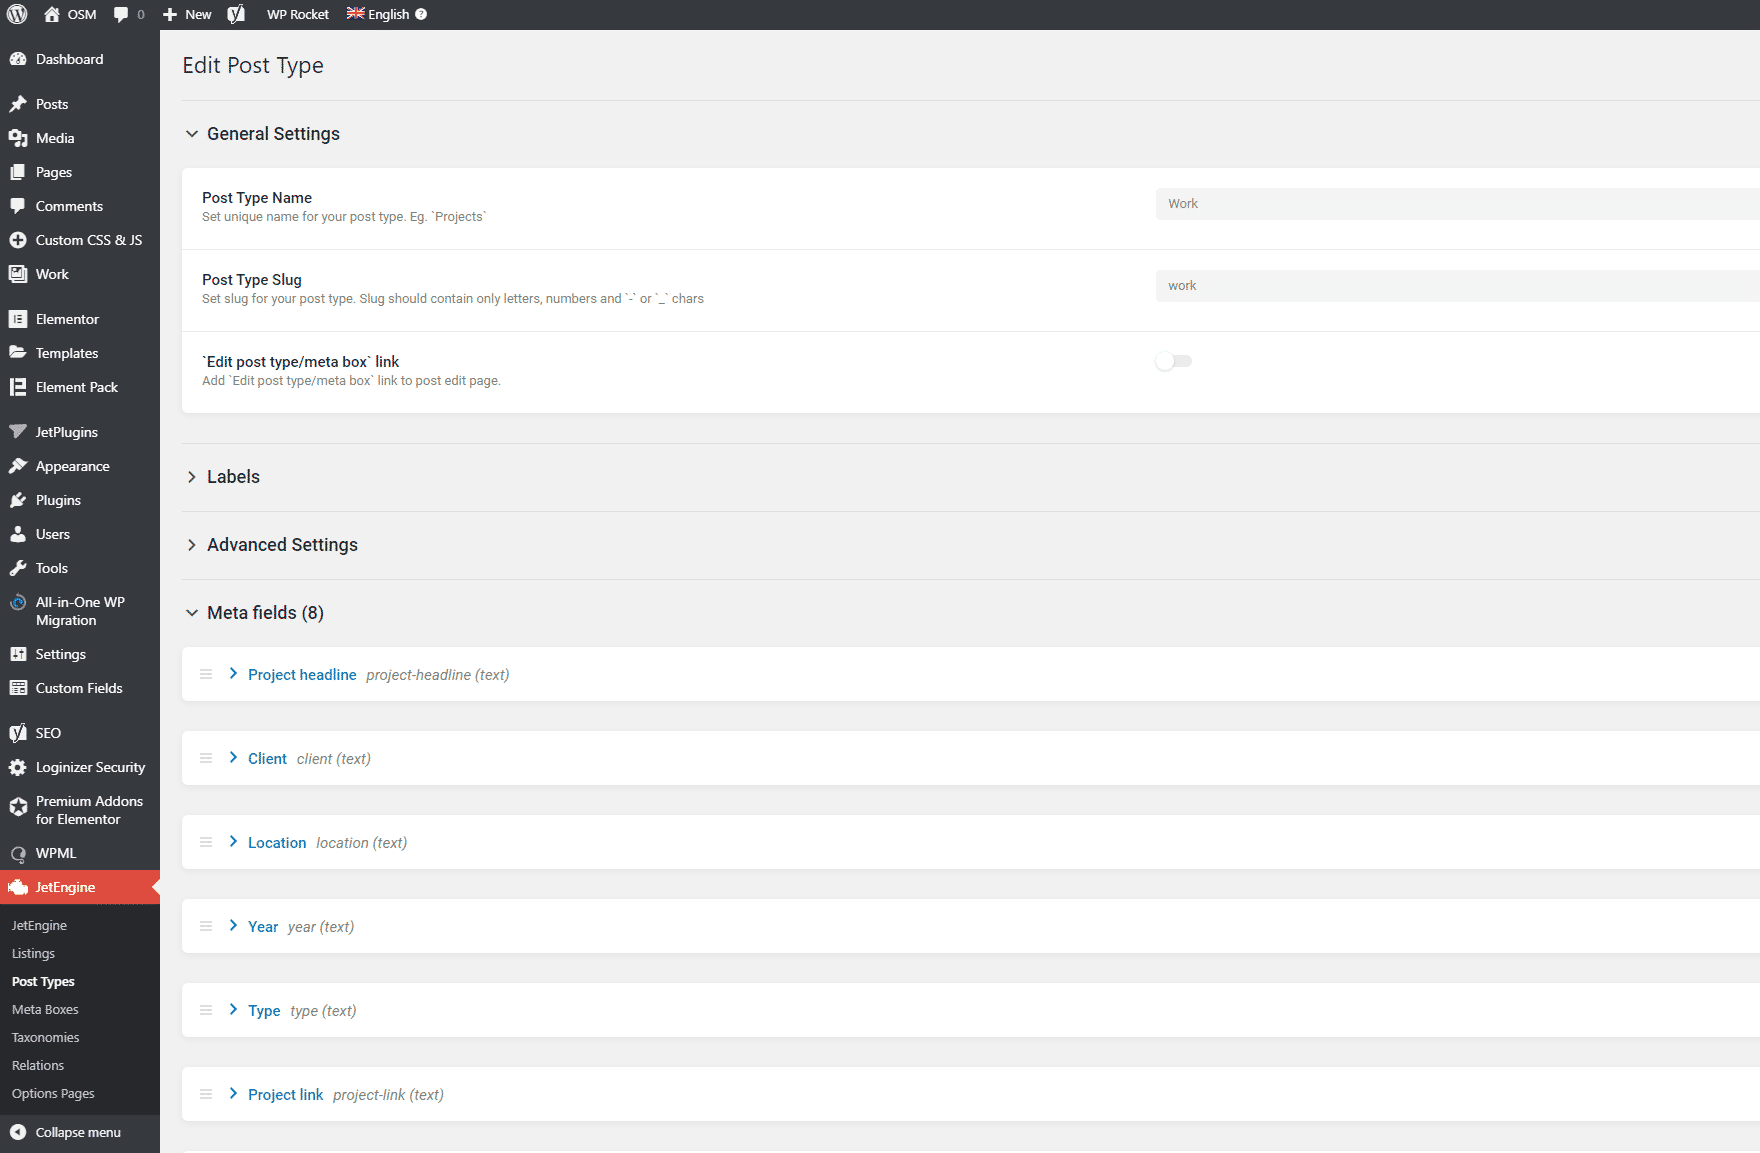The image size is (1760, 1153).
Task: Open All-in-One WP Migration icon
Action: coord(18,602)
